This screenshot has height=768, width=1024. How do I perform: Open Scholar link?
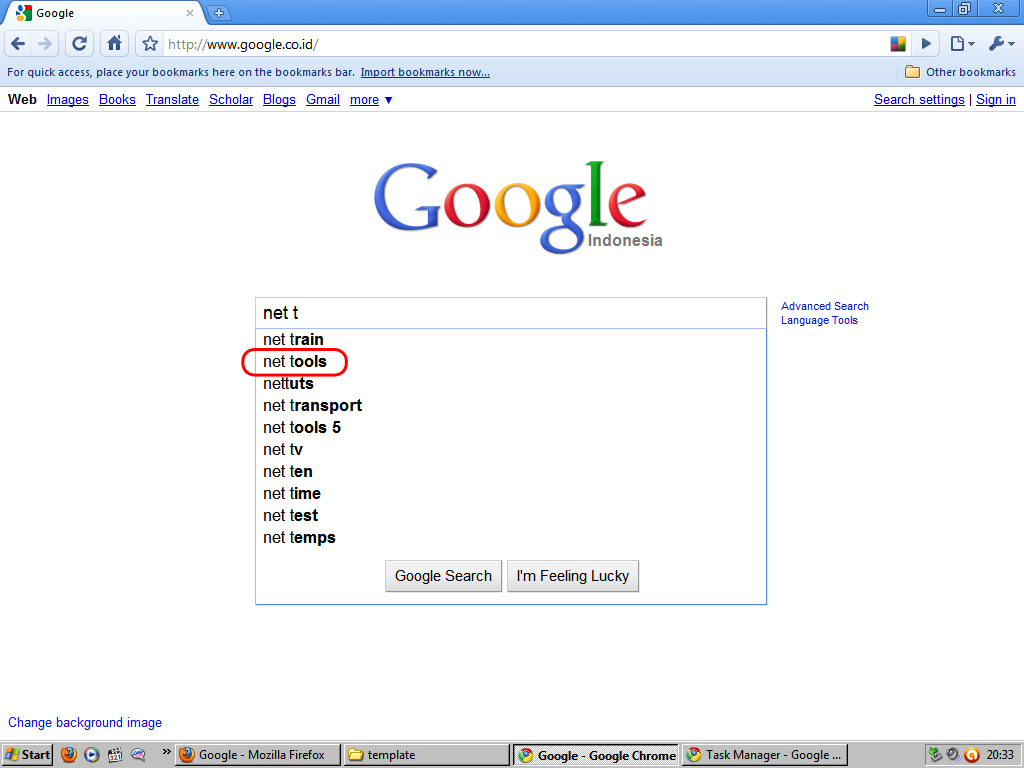[x=231, y=99]
